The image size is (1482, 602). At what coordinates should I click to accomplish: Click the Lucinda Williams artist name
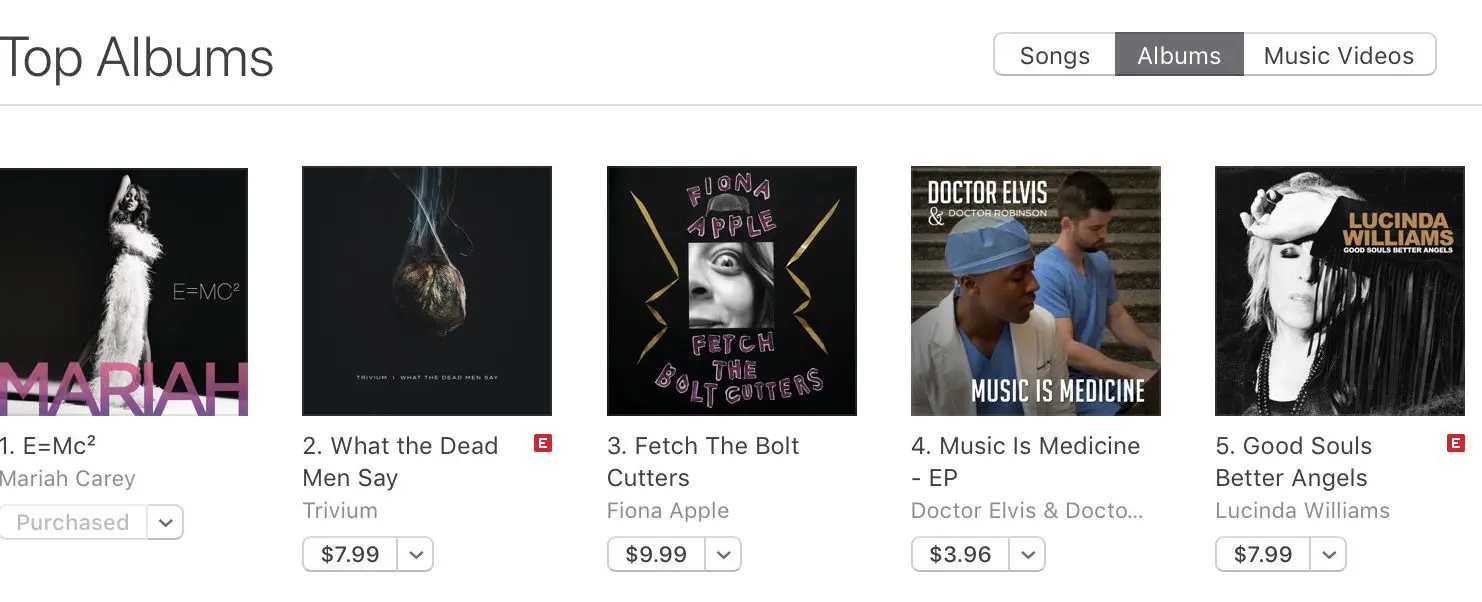click(x=1302, y=510)
